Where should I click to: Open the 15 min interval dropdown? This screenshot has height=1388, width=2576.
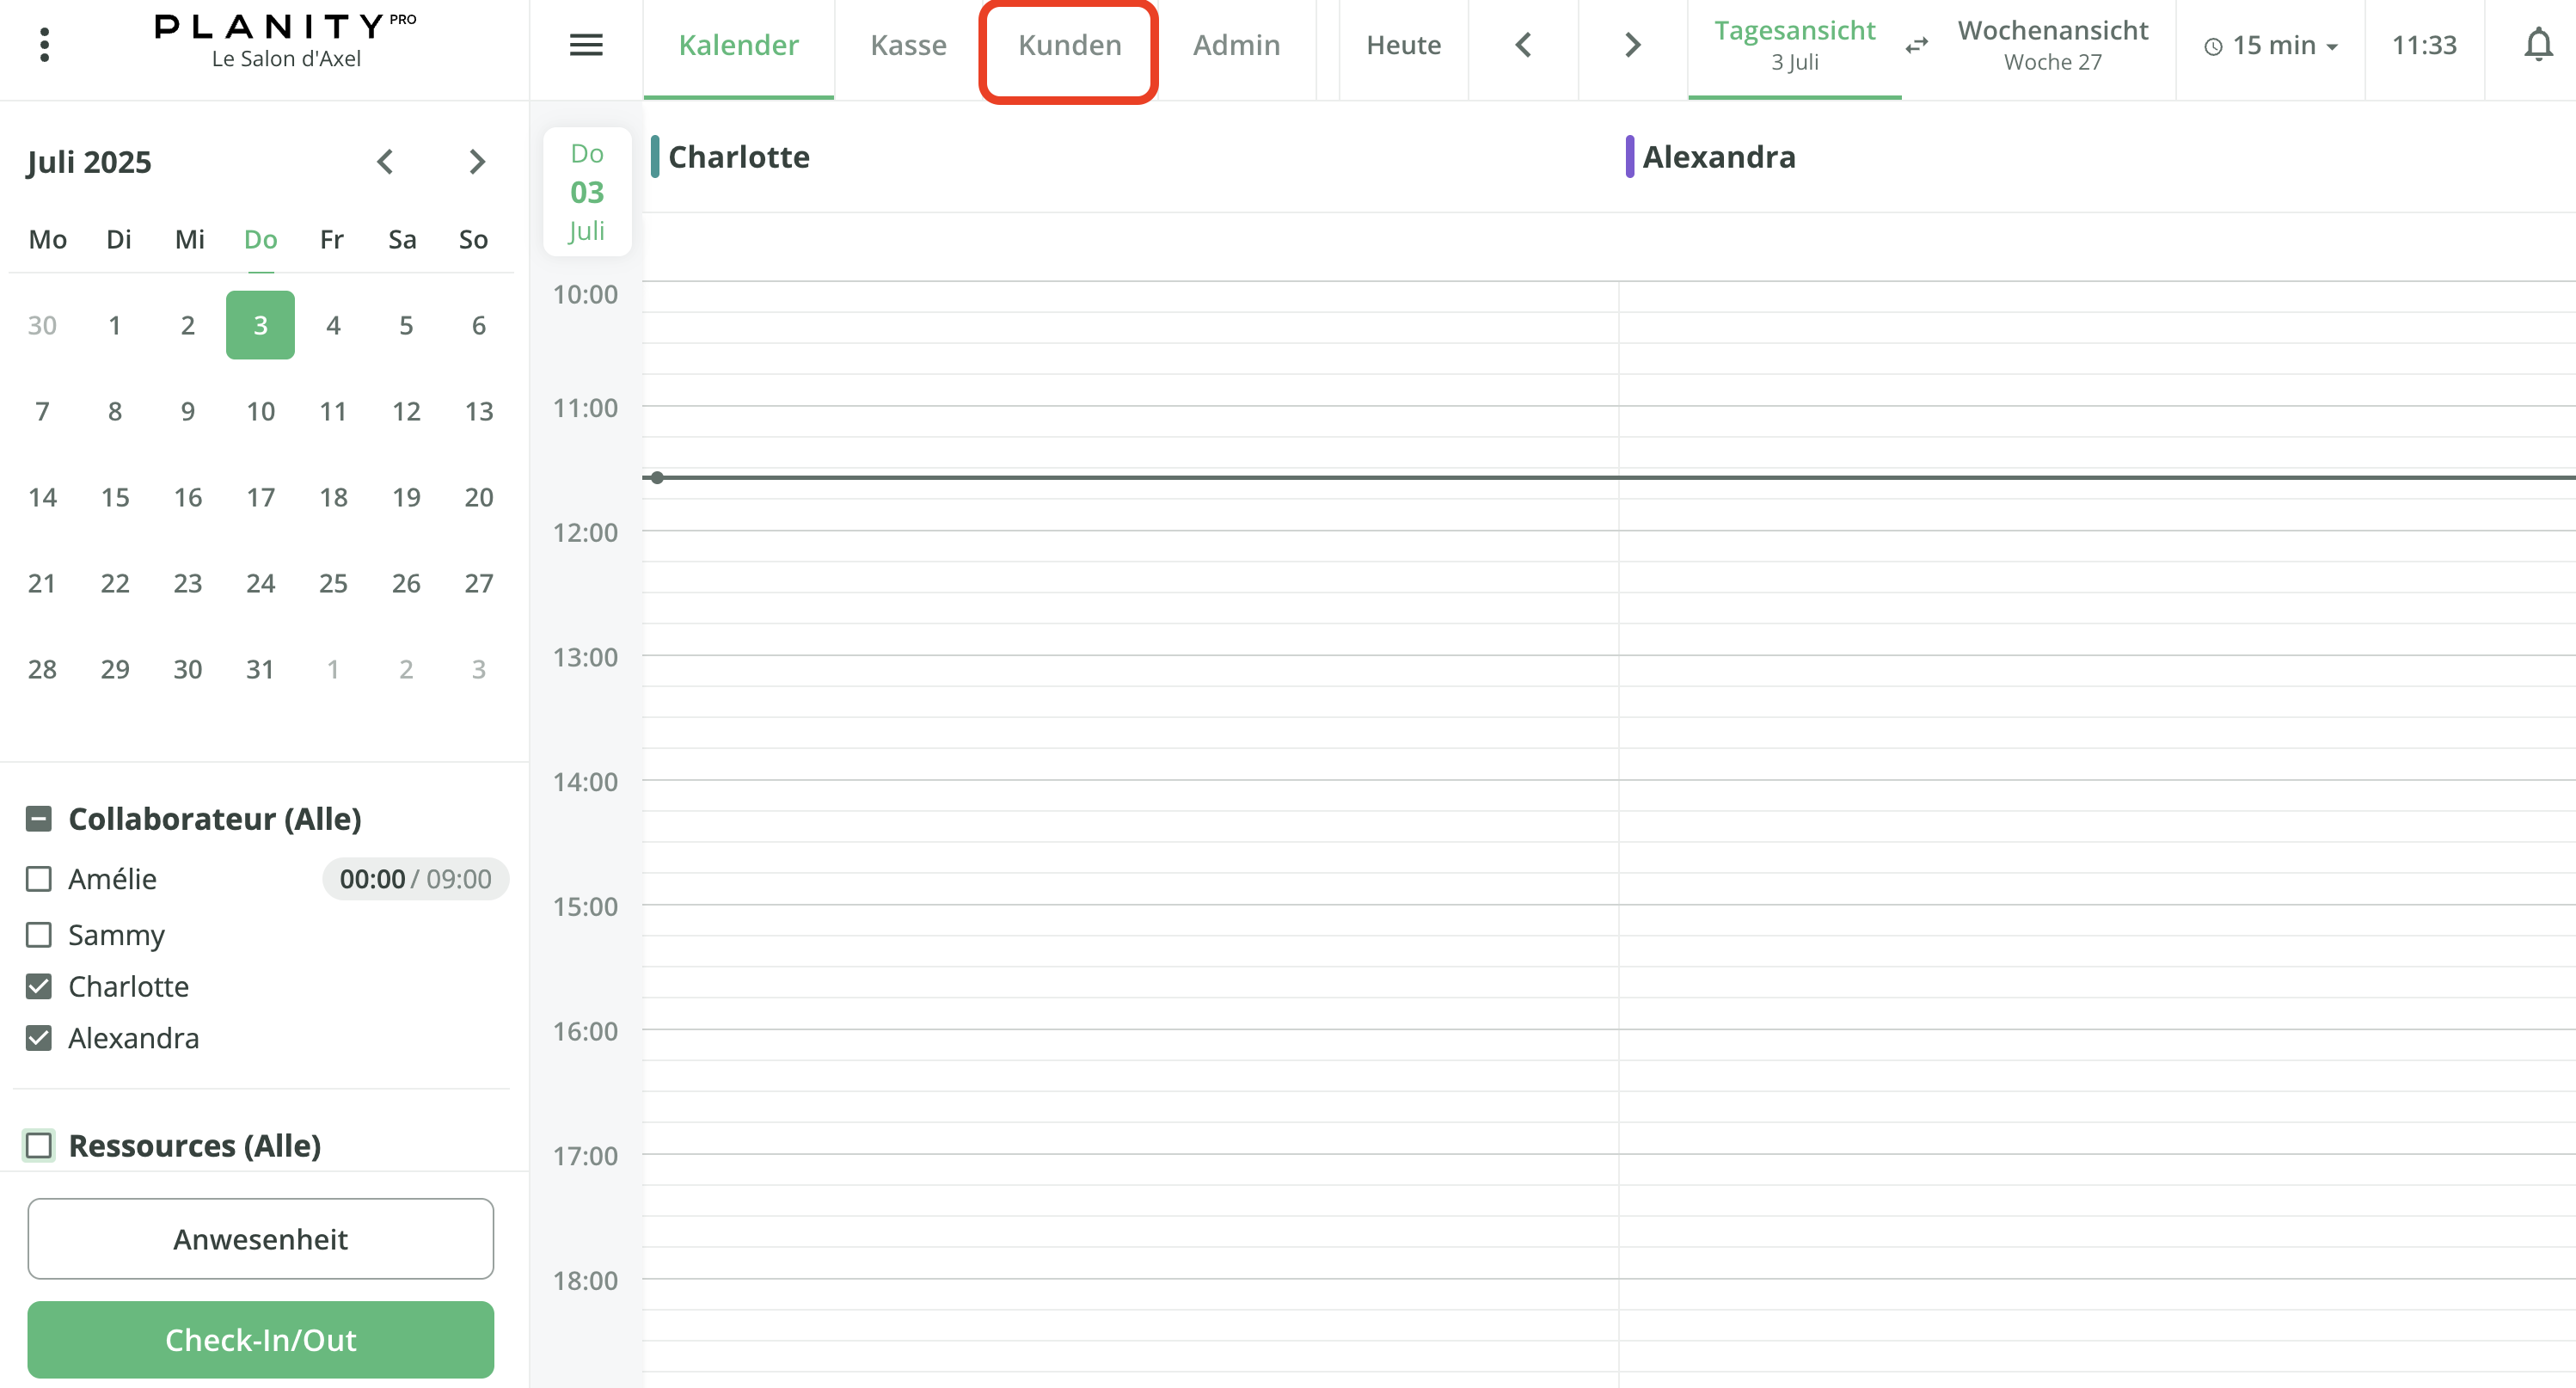(2271, 46)
